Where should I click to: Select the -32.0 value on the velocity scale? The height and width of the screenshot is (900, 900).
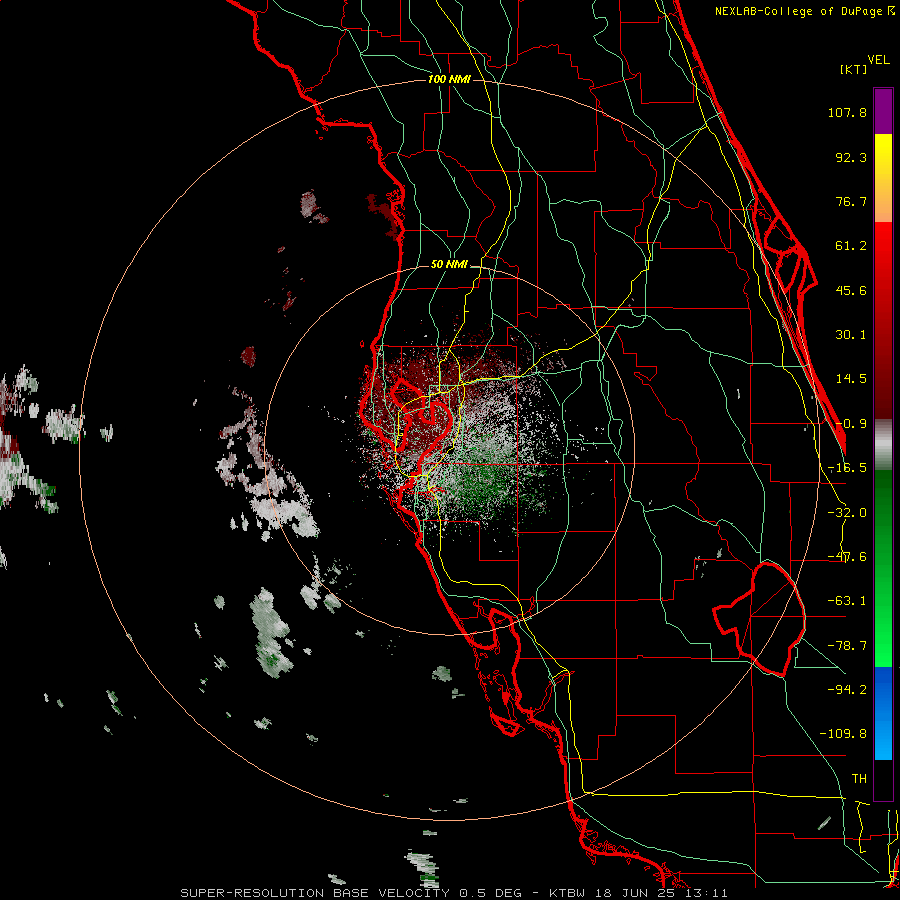(847, 513)
